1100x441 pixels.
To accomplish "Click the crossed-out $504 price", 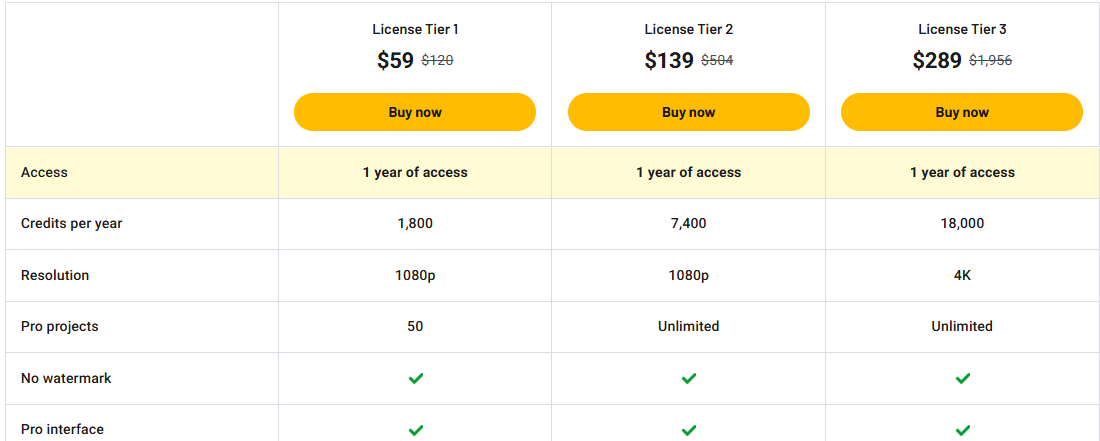I will pos(717,60).
